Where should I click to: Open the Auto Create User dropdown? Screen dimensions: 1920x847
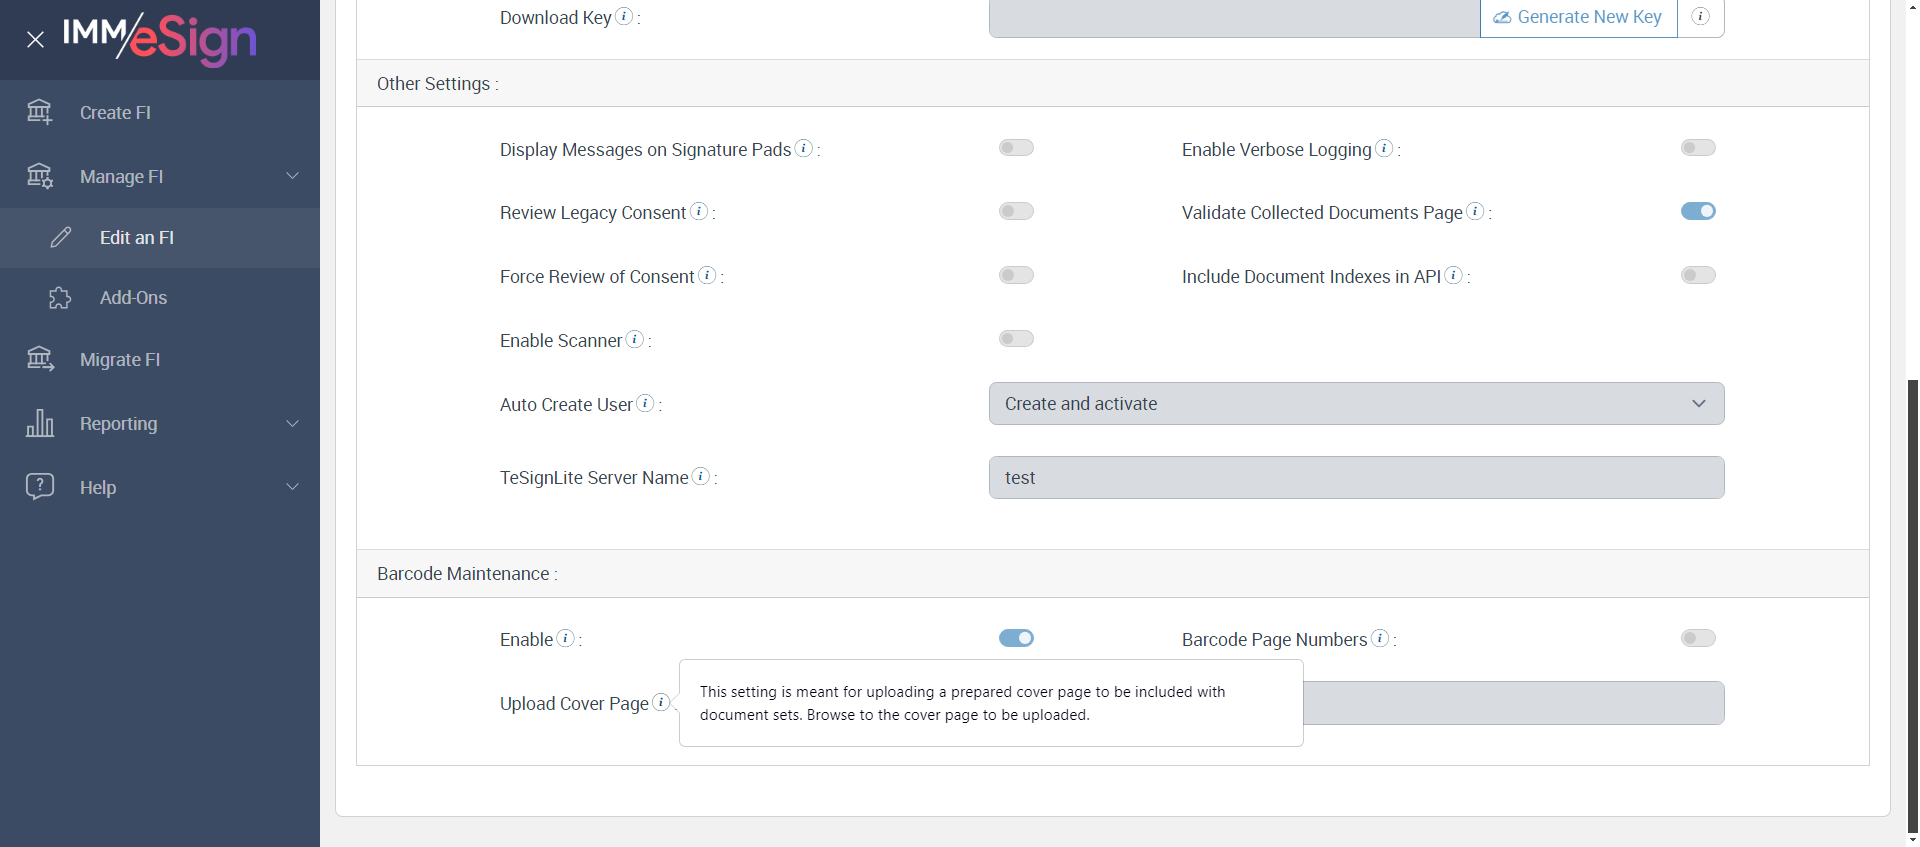(1356, 404)
